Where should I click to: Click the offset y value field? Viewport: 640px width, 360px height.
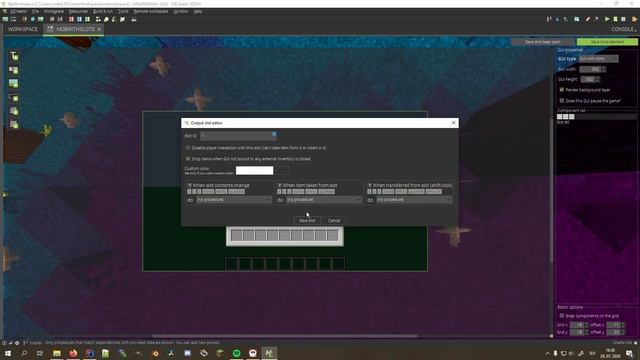613,332
